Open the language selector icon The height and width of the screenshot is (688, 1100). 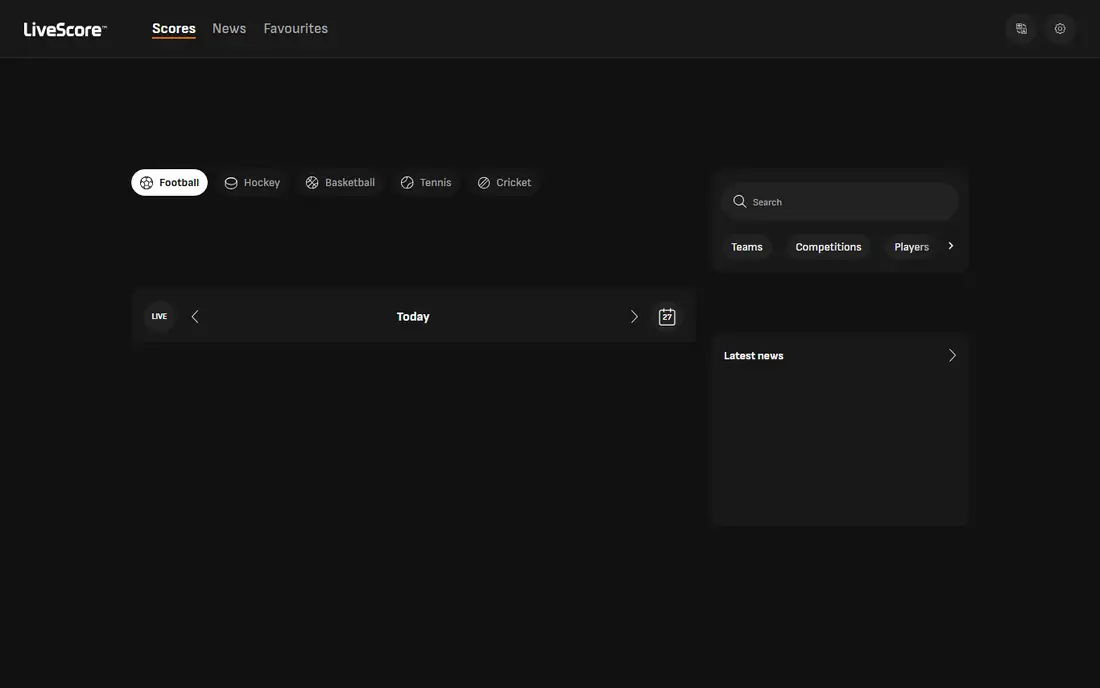tap(1021, 29)
